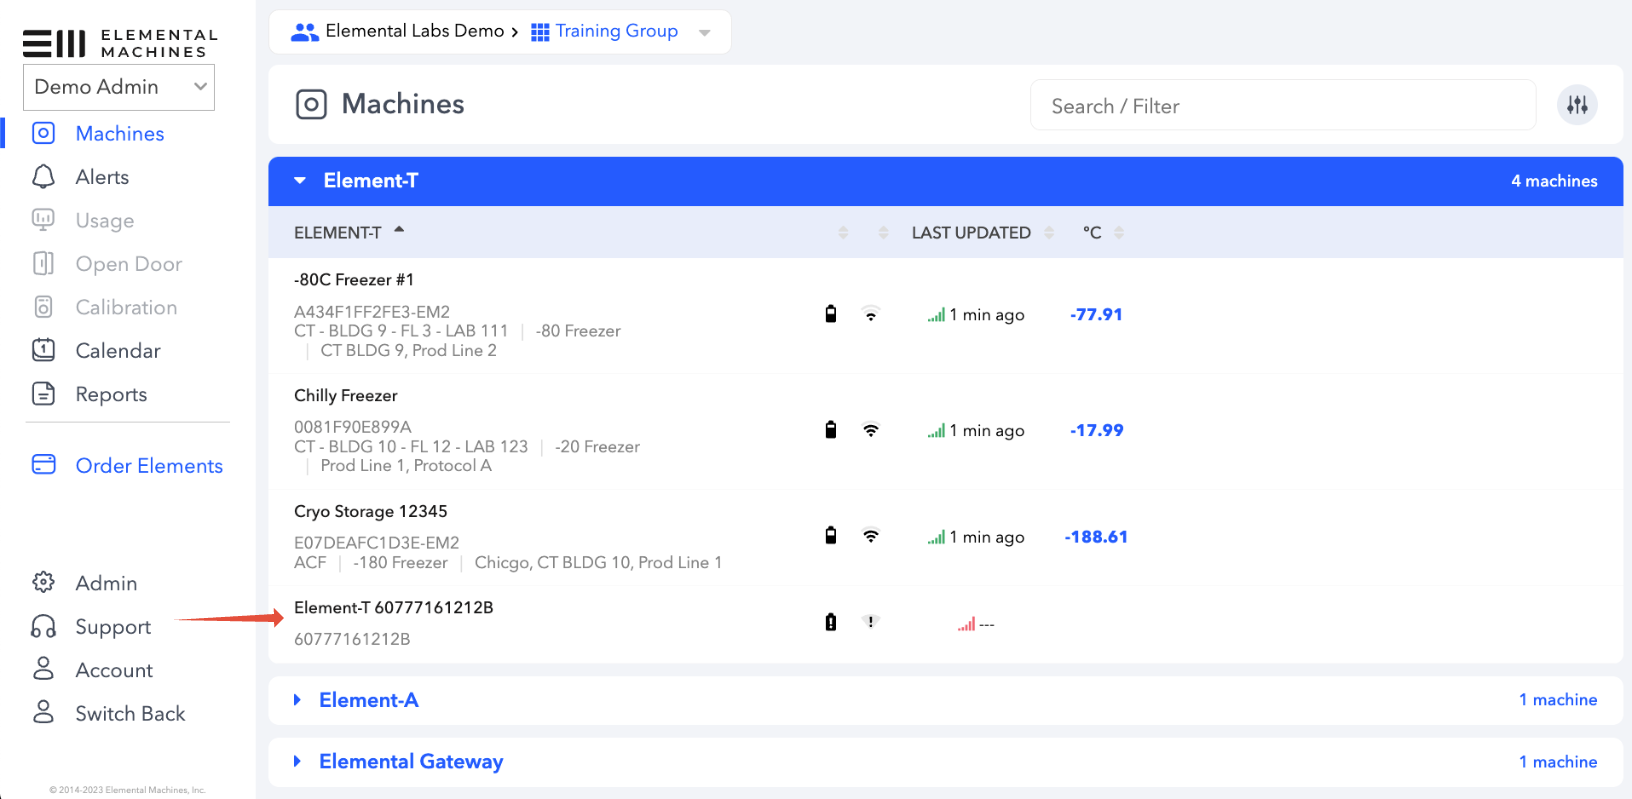This screenshot has height=799, width=1632.
Task: Click wifi icon for Cryo Storage 12345
Action: pyautogui.click(x=871, y=536)
